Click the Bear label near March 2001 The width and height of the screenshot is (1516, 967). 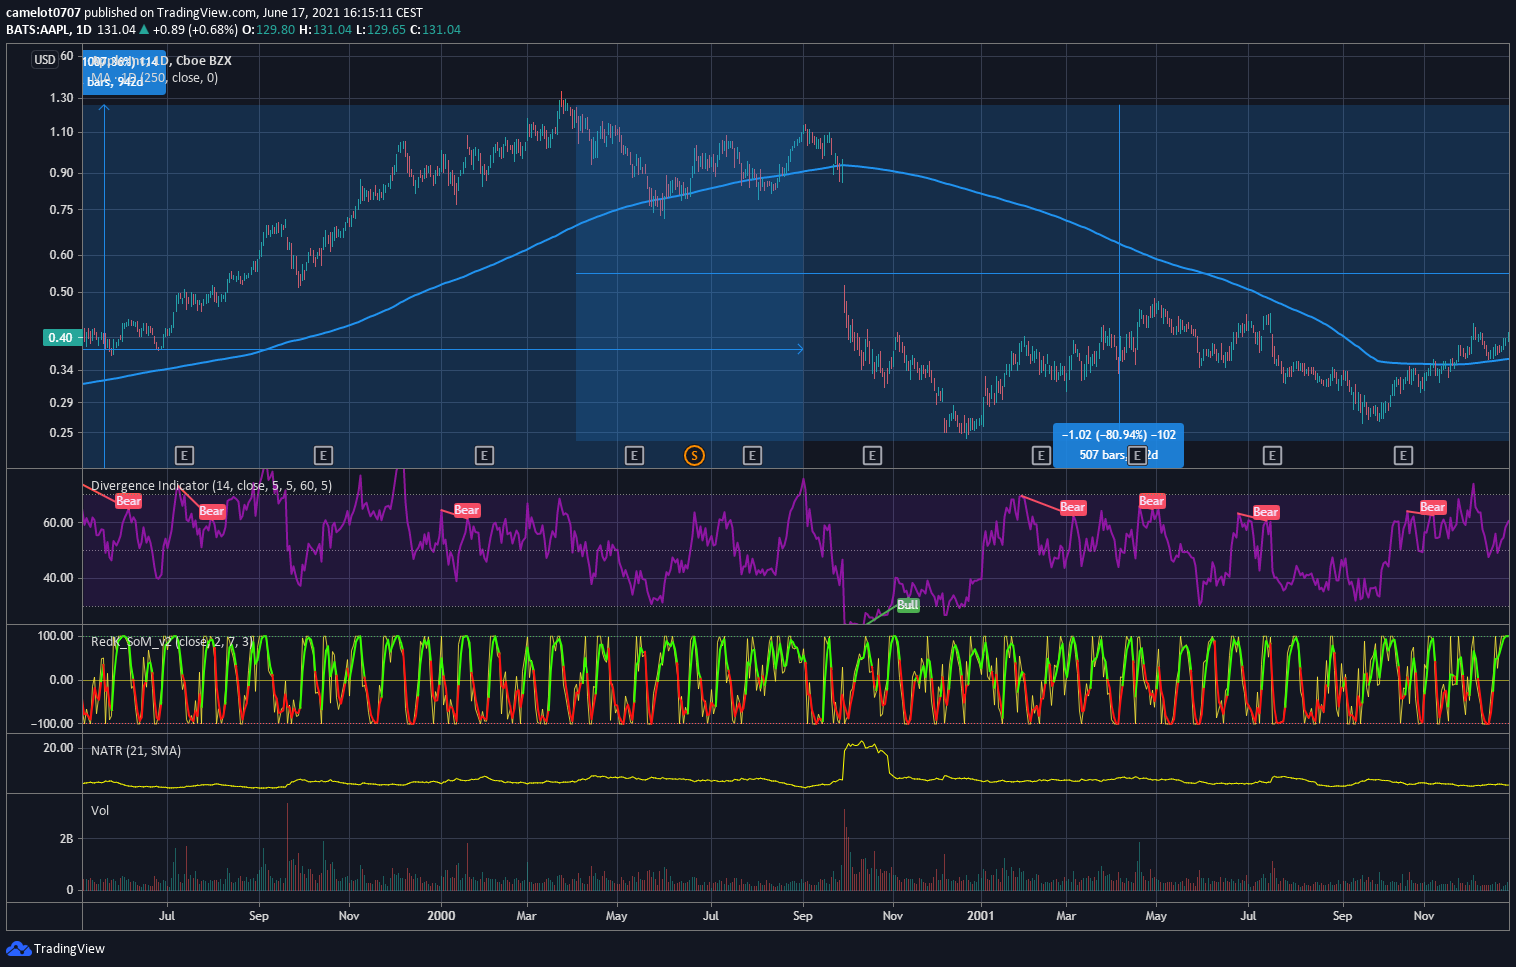[x=1073, y=507]
